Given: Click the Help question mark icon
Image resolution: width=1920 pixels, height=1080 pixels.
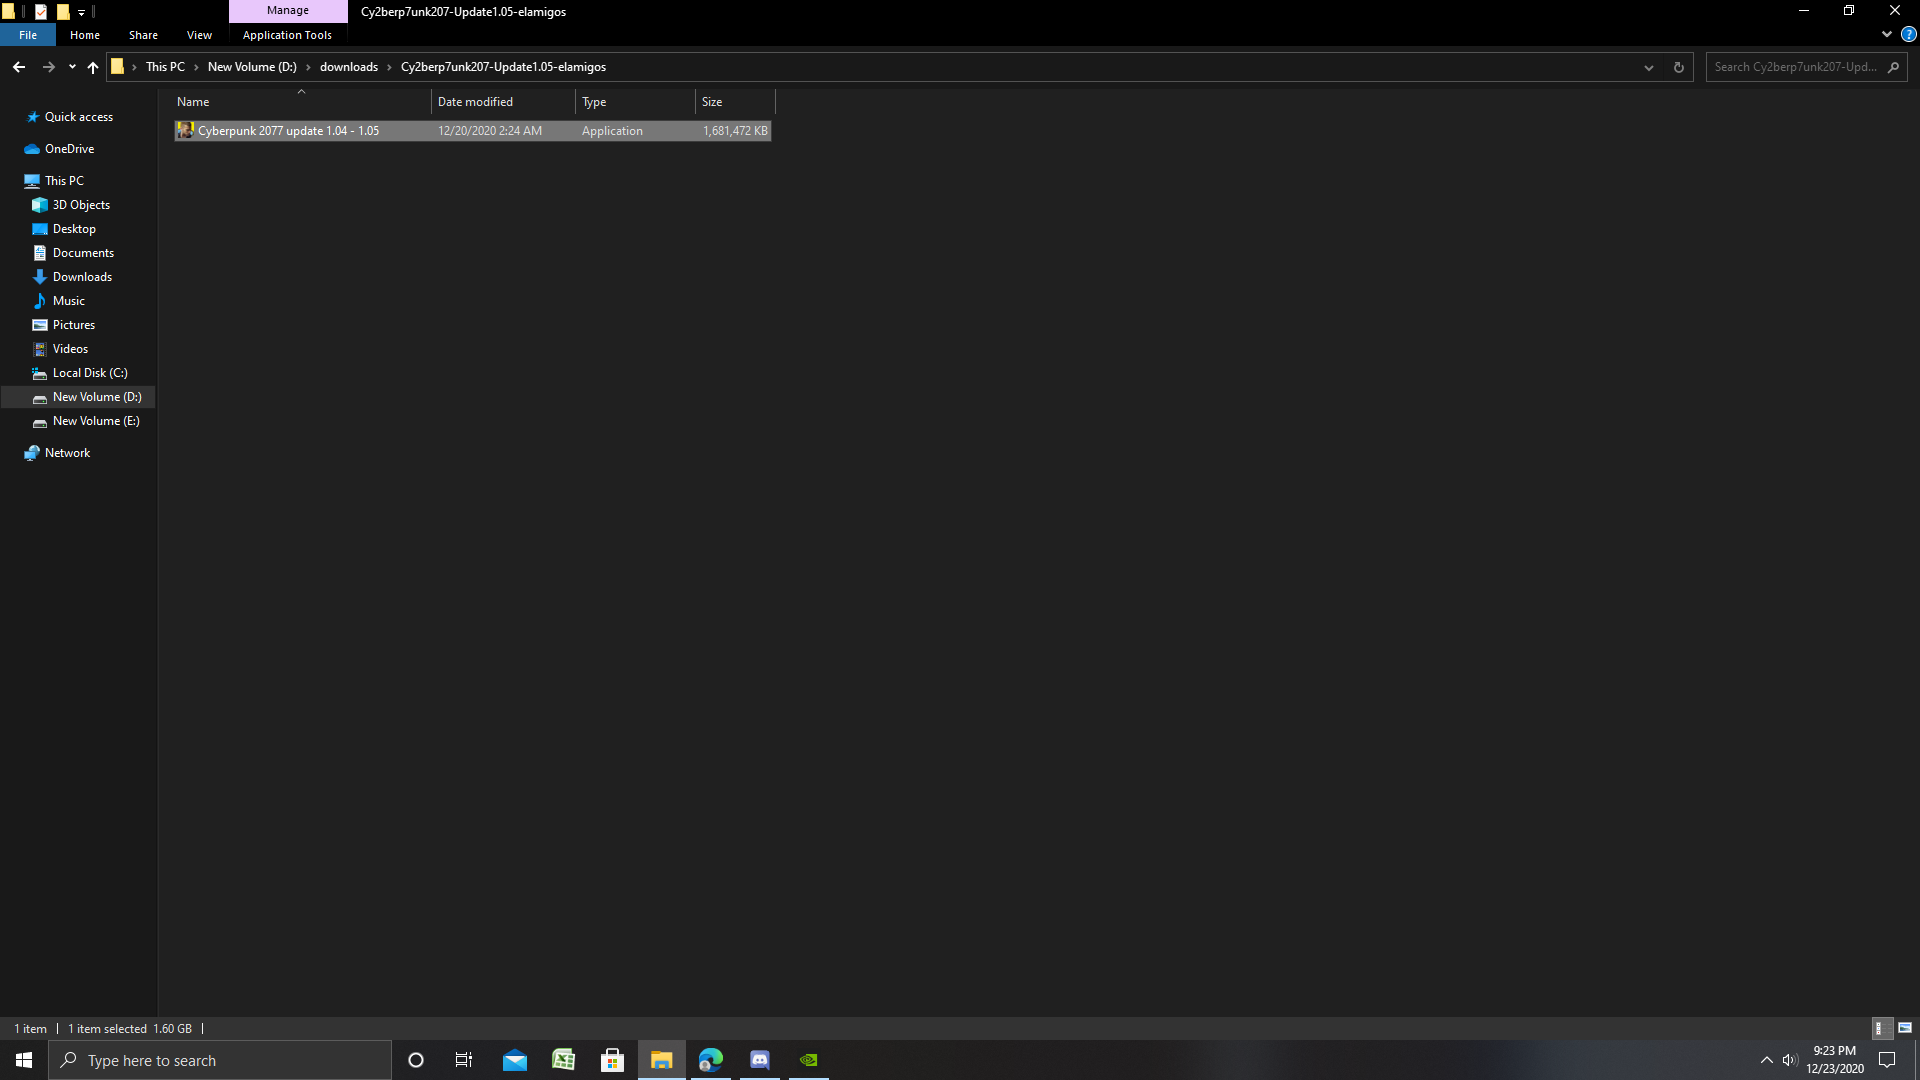Looking at the screenshot, I should click(1908, 34).
